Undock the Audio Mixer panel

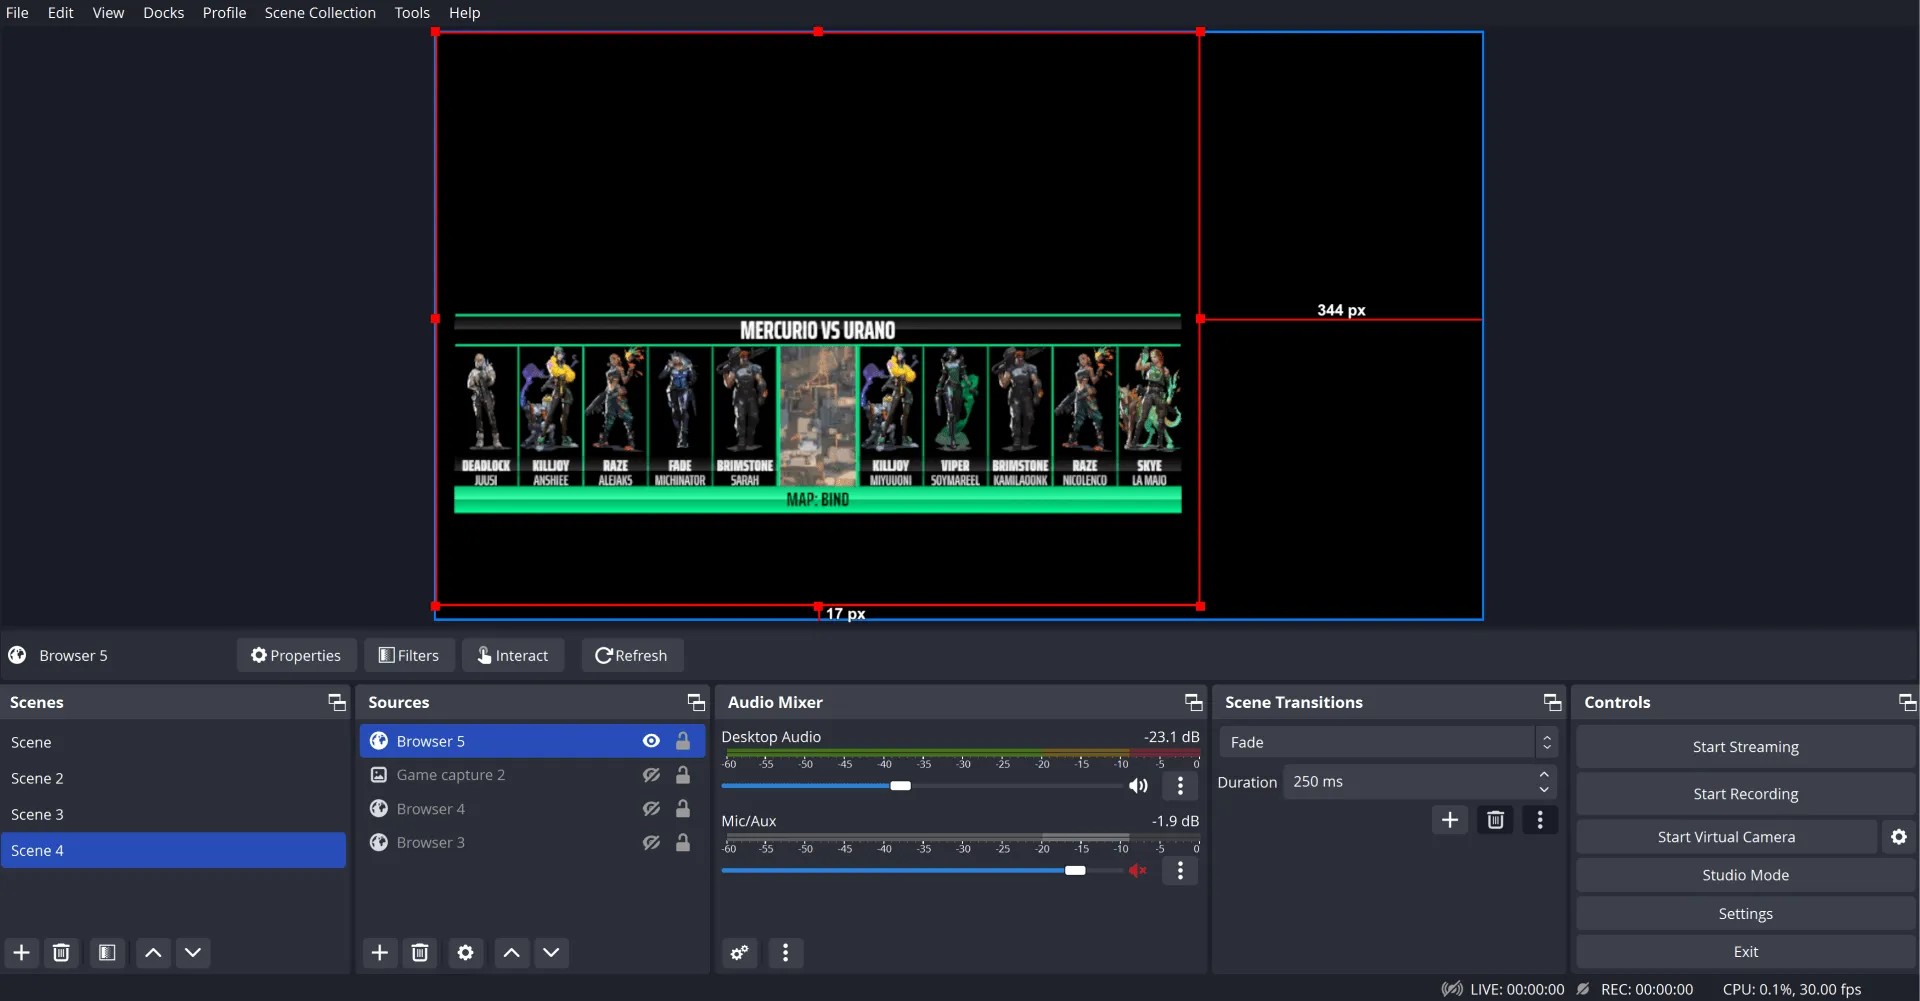click(x=1194, y=703)
